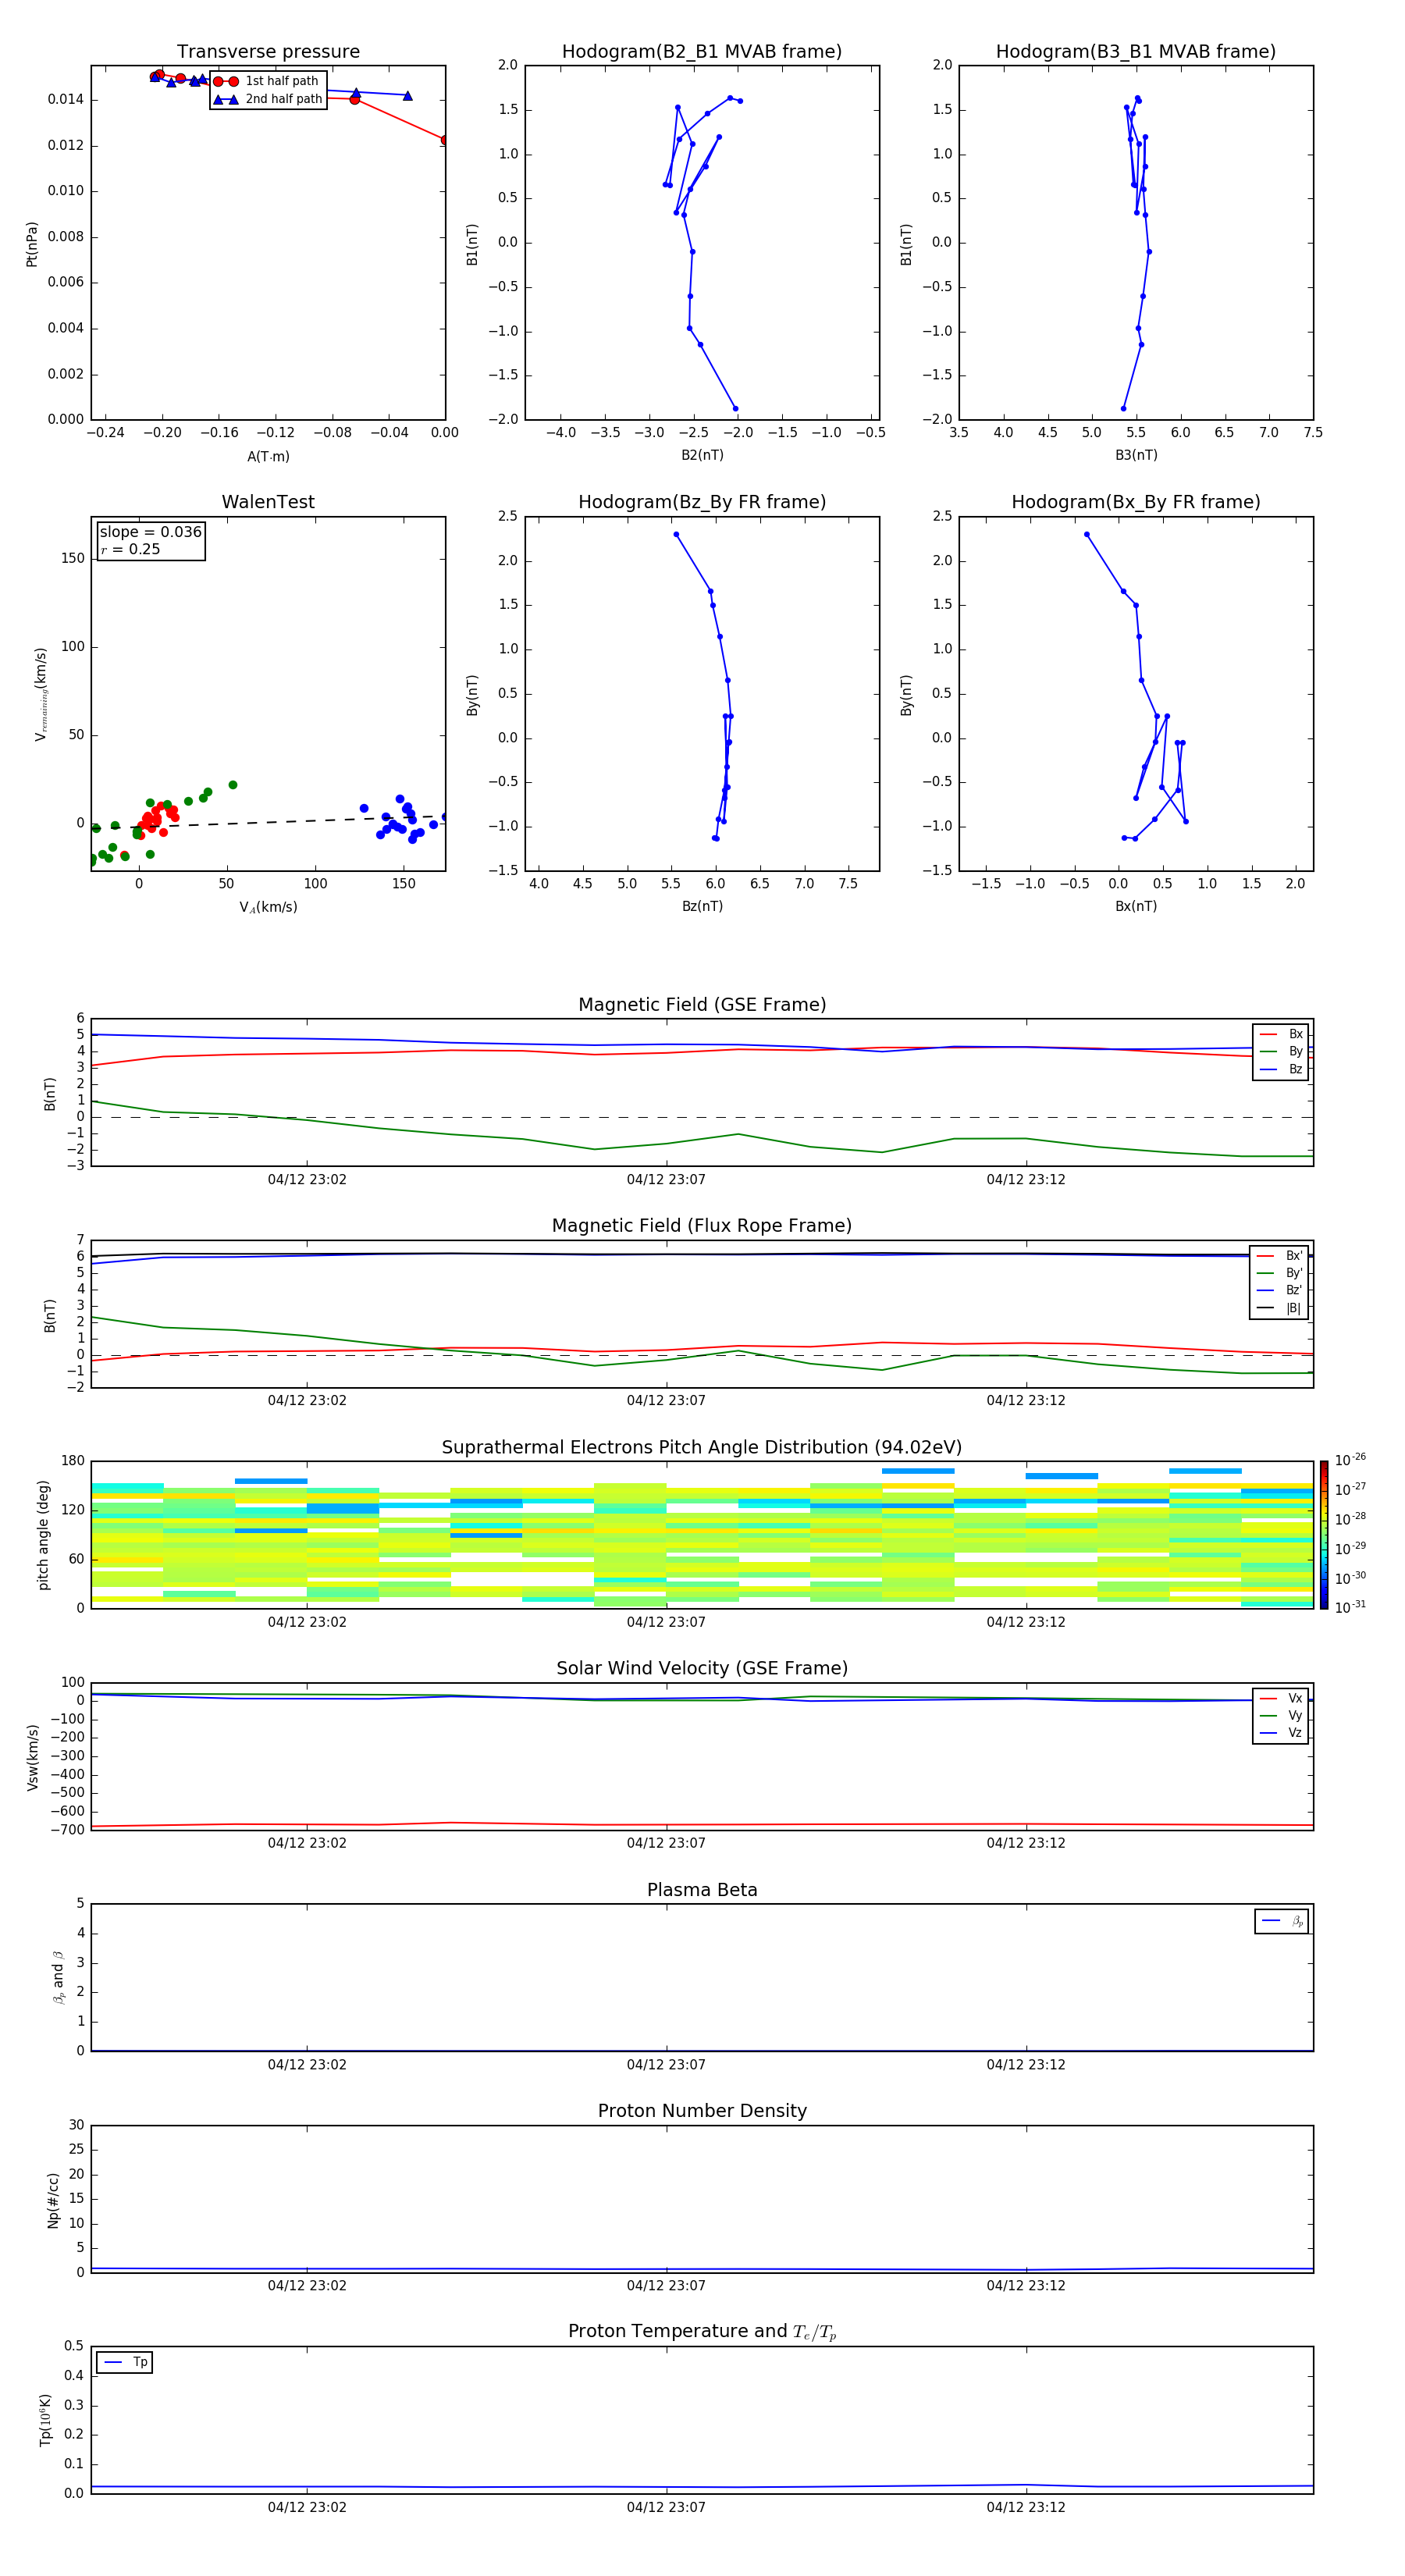Select the "V_remaining(km/s)" y-axis label
The image size is (1405, 2576).
tap(41, 694)
